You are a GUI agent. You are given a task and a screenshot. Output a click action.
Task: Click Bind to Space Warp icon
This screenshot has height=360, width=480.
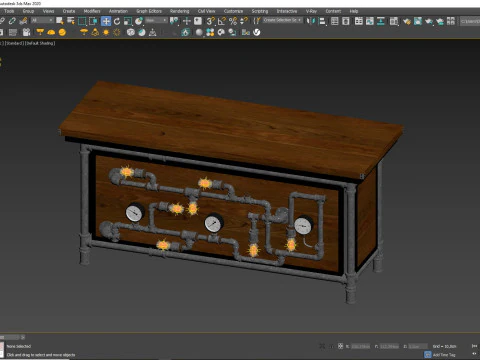(23, 21)
